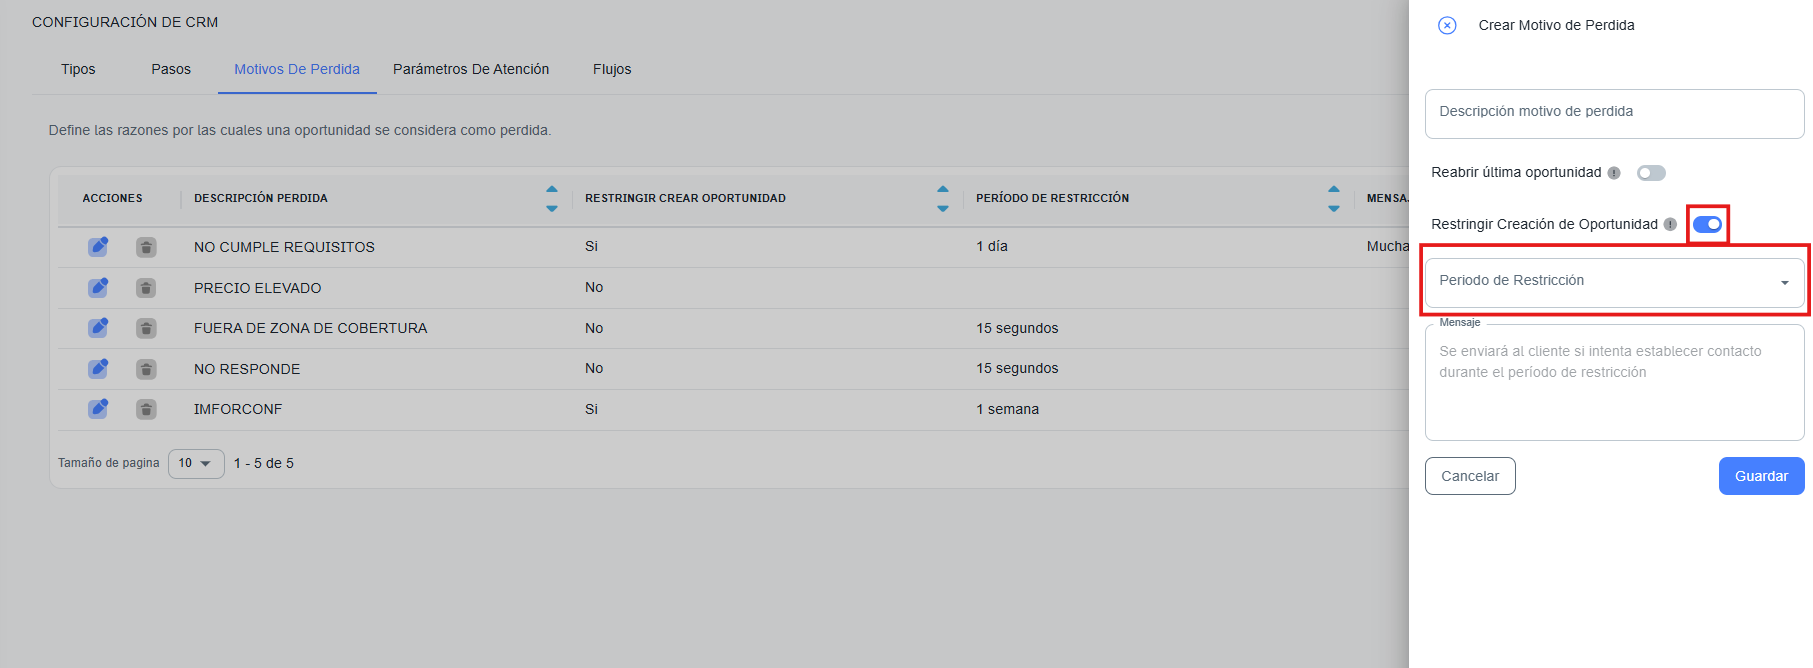Viewport: 1813px width, 668px height.
Task: Open the page size dropdown showing 10
Action: [x=196, y=463]
